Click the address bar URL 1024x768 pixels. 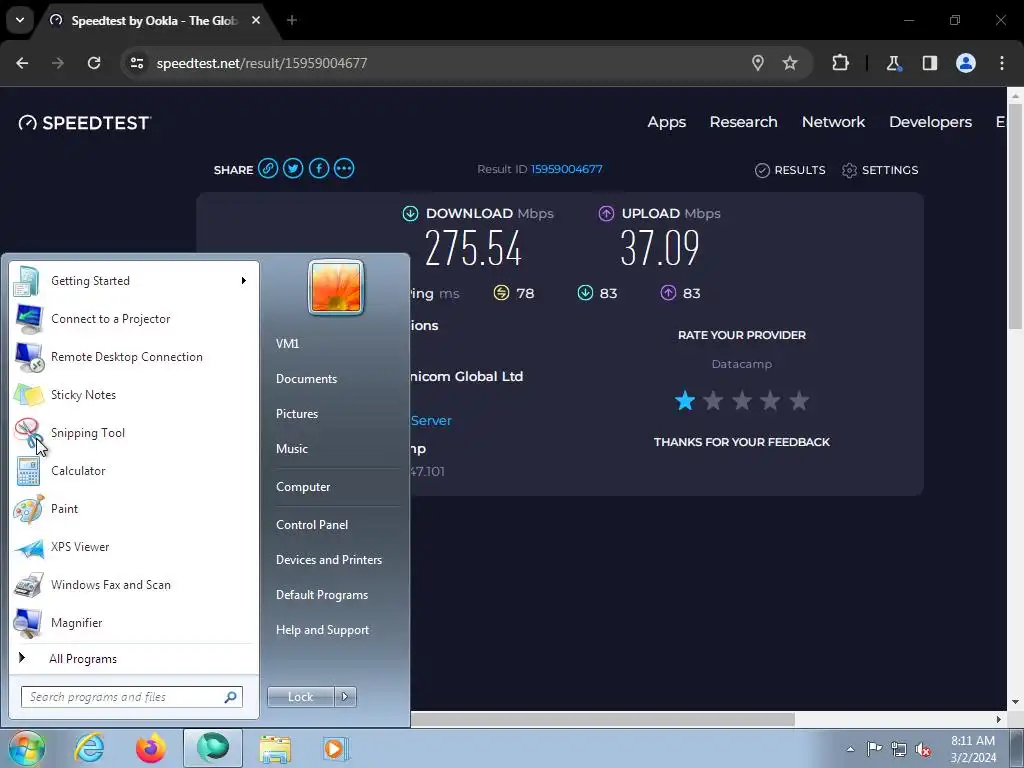(x=262, y=63)
